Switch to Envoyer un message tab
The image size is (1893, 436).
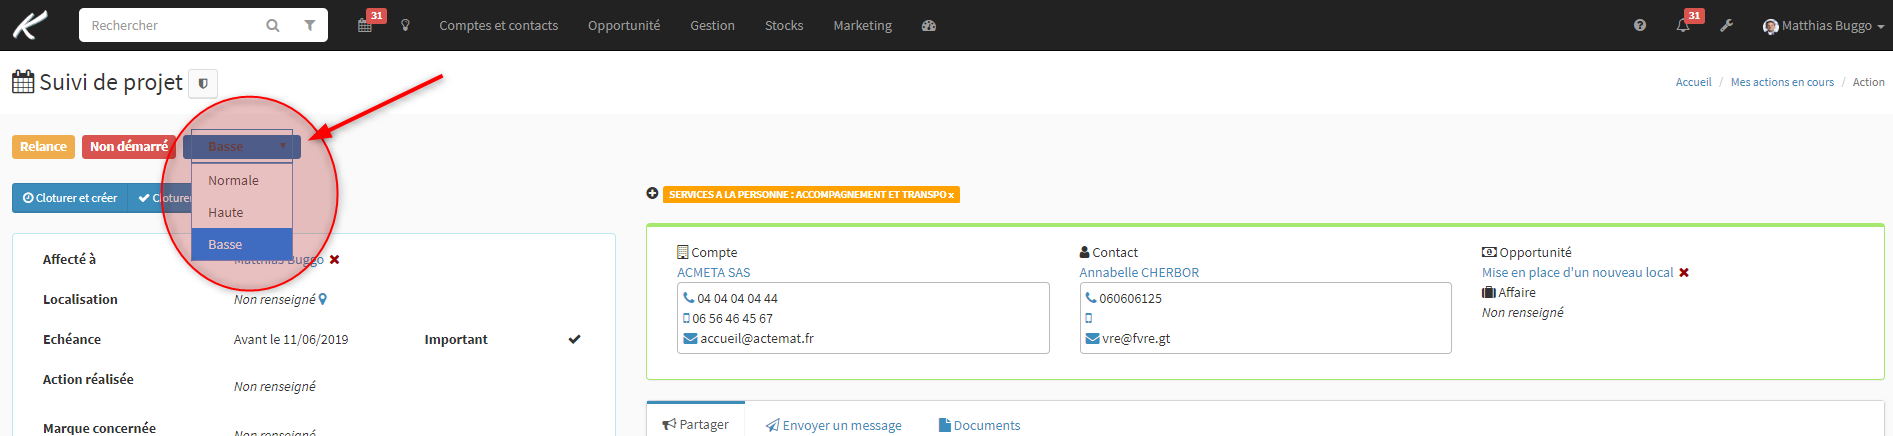coord(834,425)
